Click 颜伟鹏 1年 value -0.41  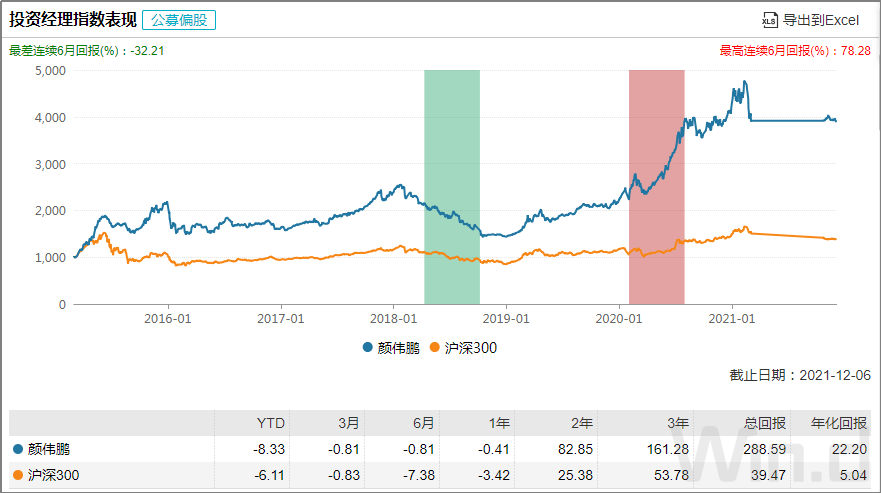coord(494,449)
